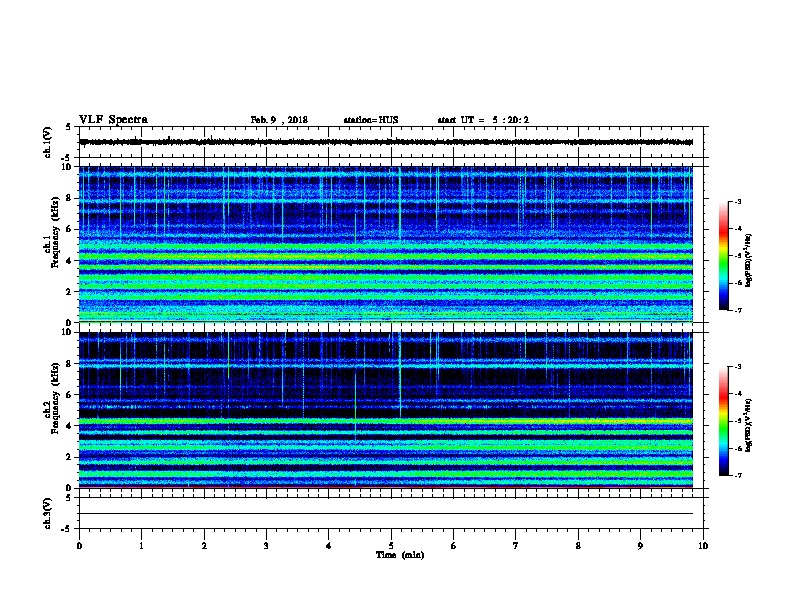Click the "4" kHz tick on ch.1 frequency axis
The width and height of the screenshot is (792, 612).
69,261
